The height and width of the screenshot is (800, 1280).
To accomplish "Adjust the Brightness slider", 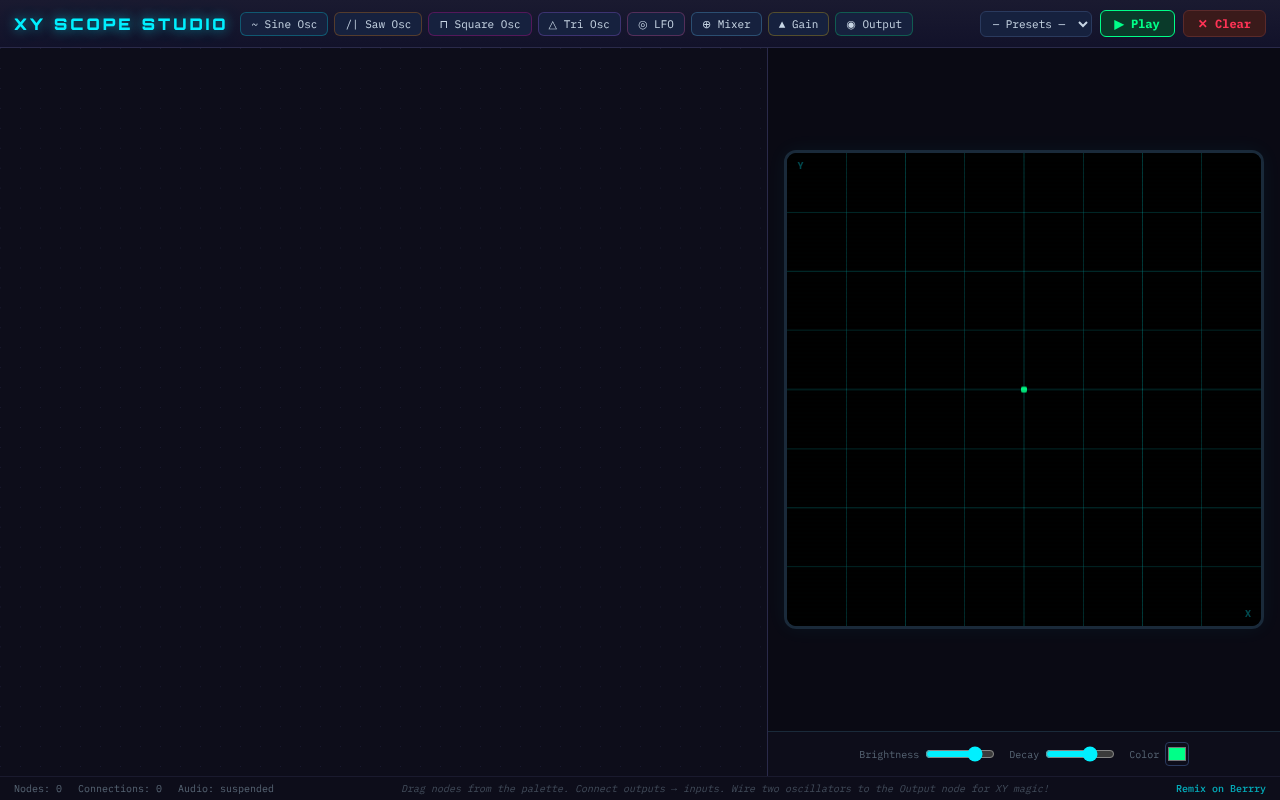I will tap(960, 754).
